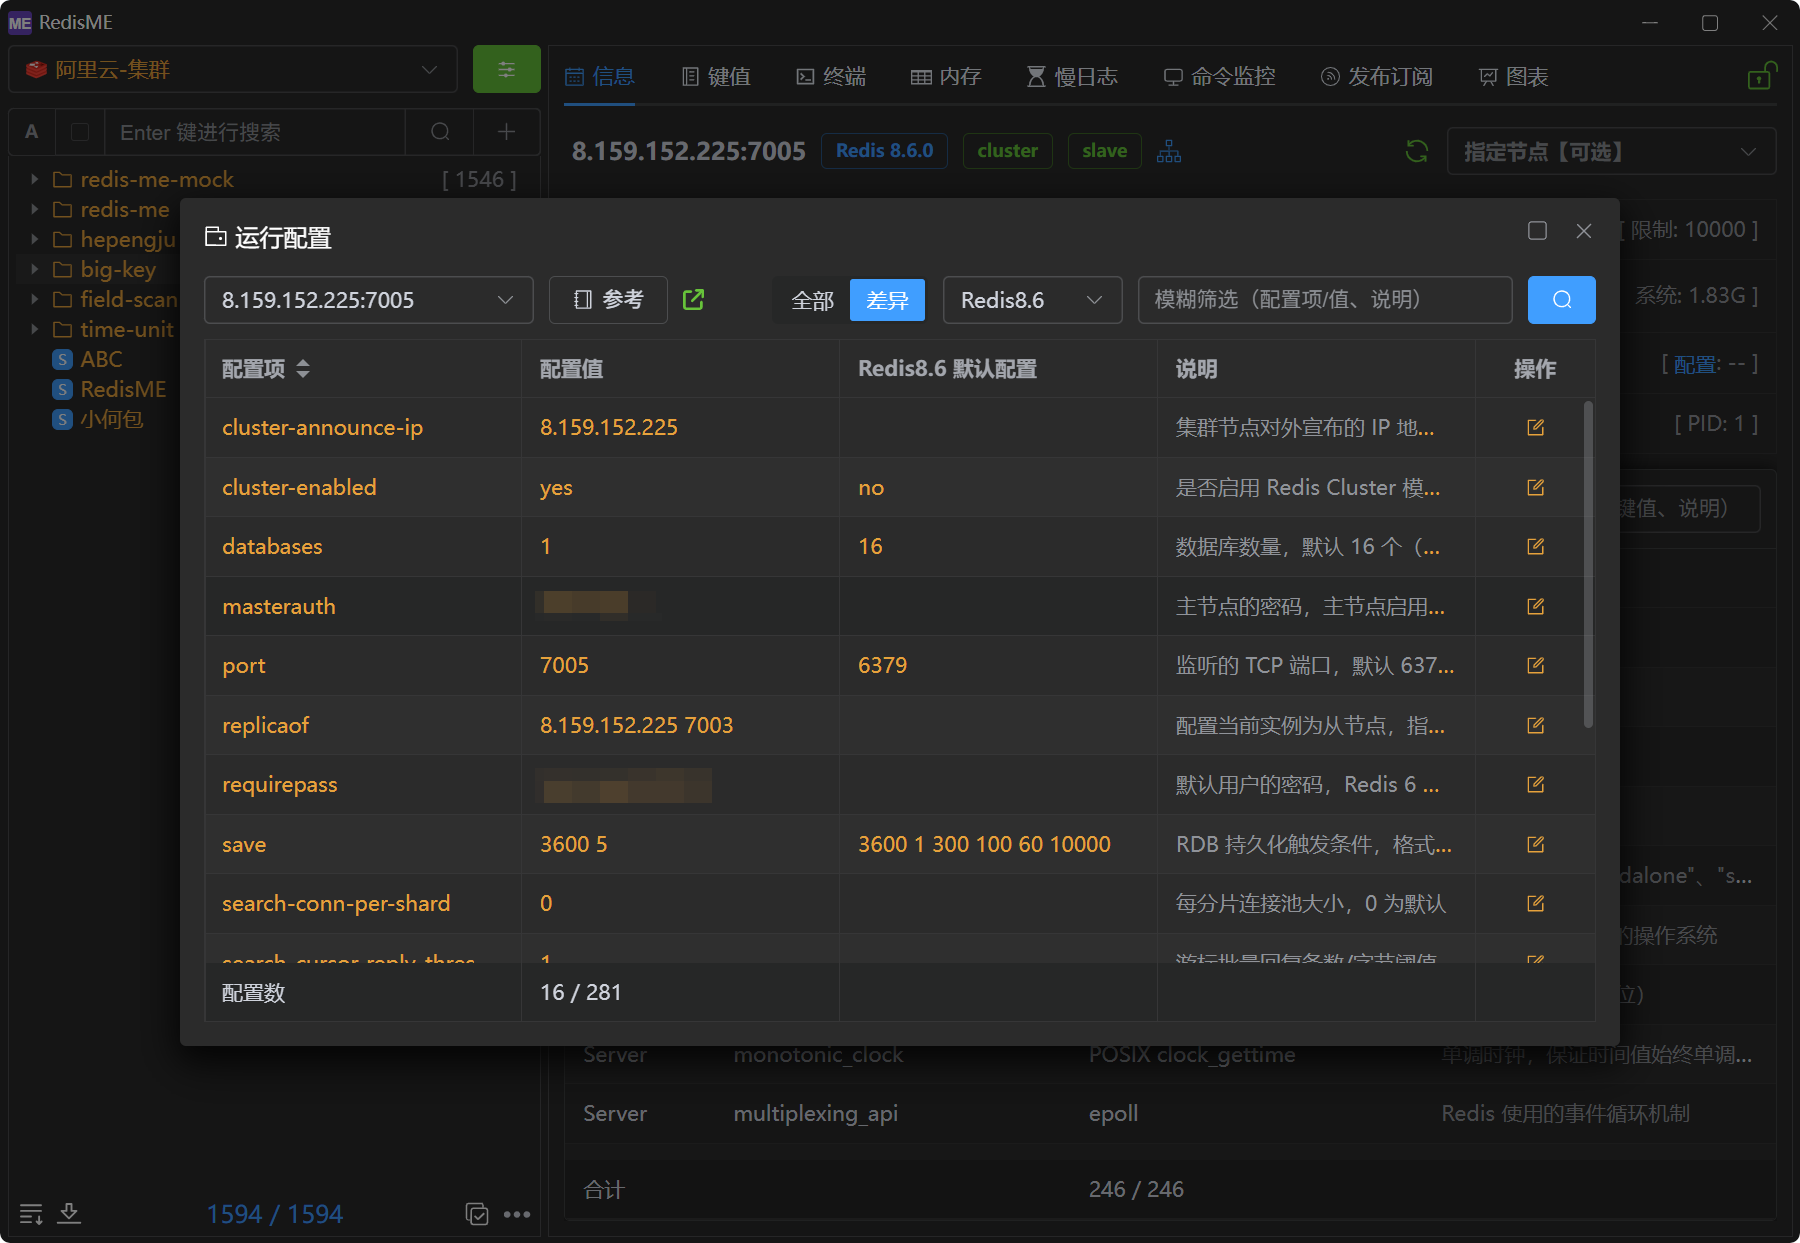The width and height of the screenshot is (1800, 1243).
Task: Click the 配置 link in info panel
Action: pyautogui.click(x=1697, y=364)
